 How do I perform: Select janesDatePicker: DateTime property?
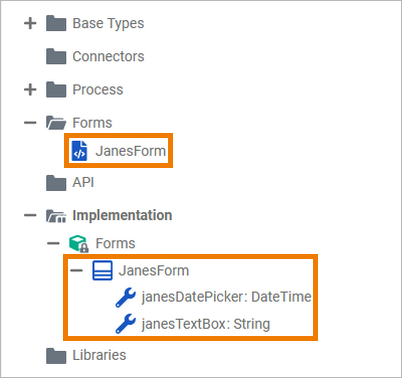coord(226,297)
